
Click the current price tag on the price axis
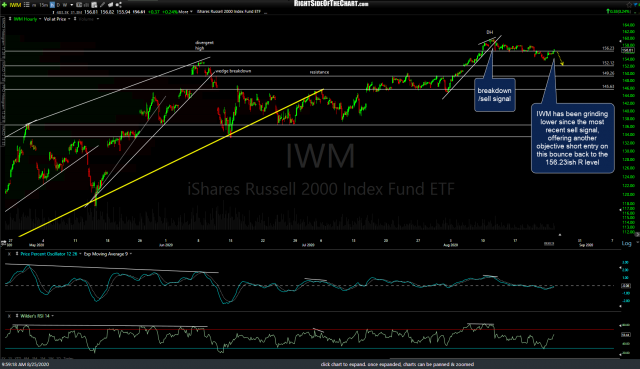pos(627,50)
